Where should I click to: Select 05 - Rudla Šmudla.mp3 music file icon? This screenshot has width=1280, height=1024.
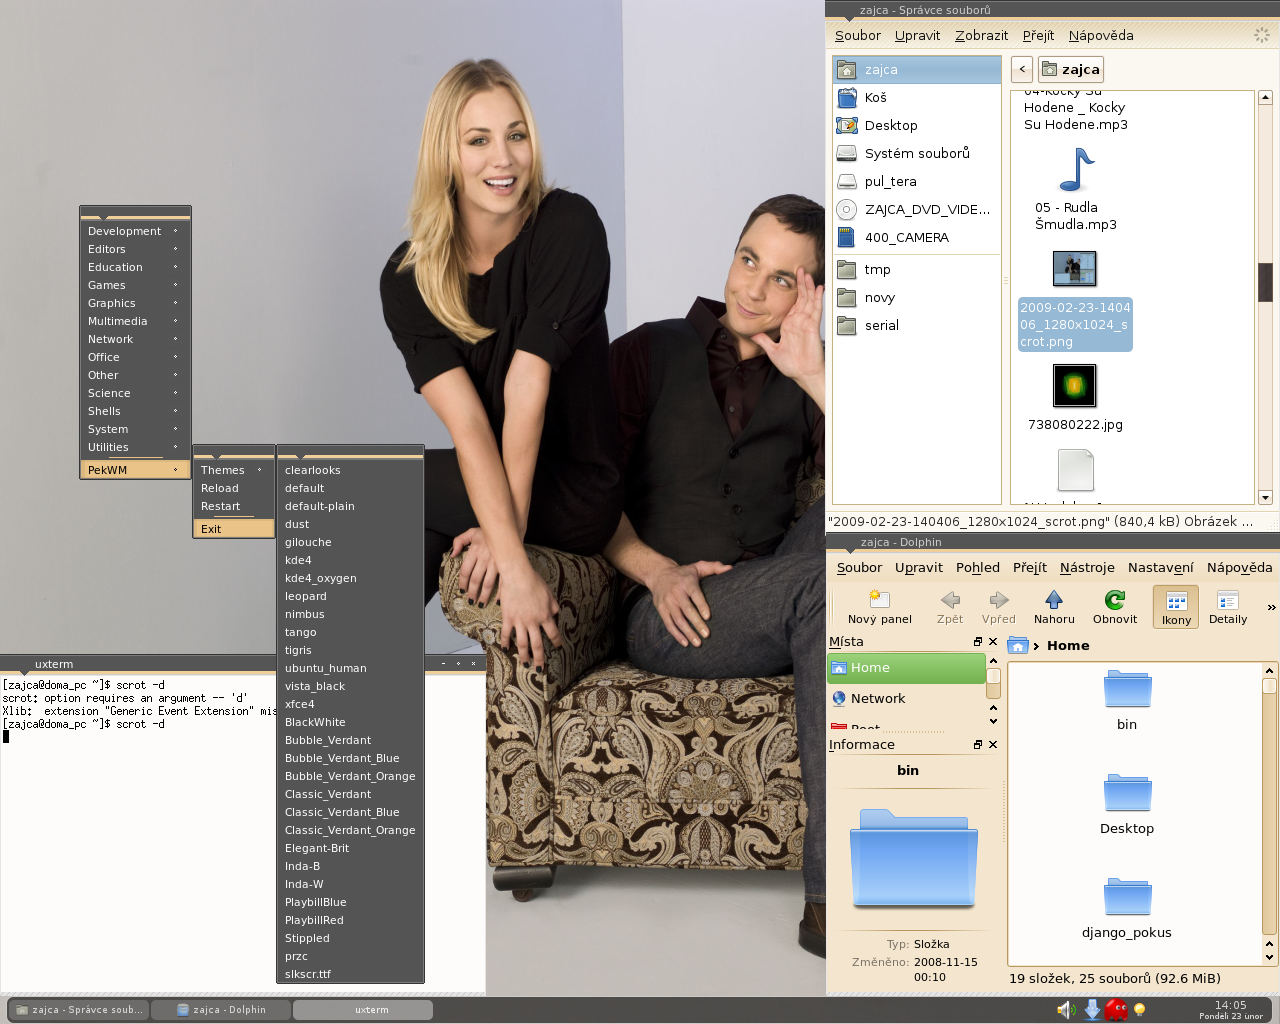1077,170
